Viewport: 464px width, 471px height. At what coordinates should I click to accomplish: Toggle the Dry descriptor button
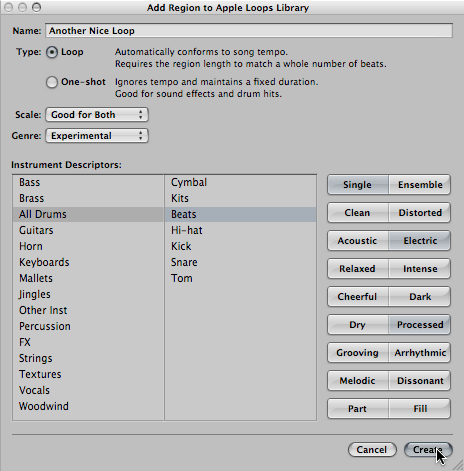pyautogui.click(x=358, y=325)
